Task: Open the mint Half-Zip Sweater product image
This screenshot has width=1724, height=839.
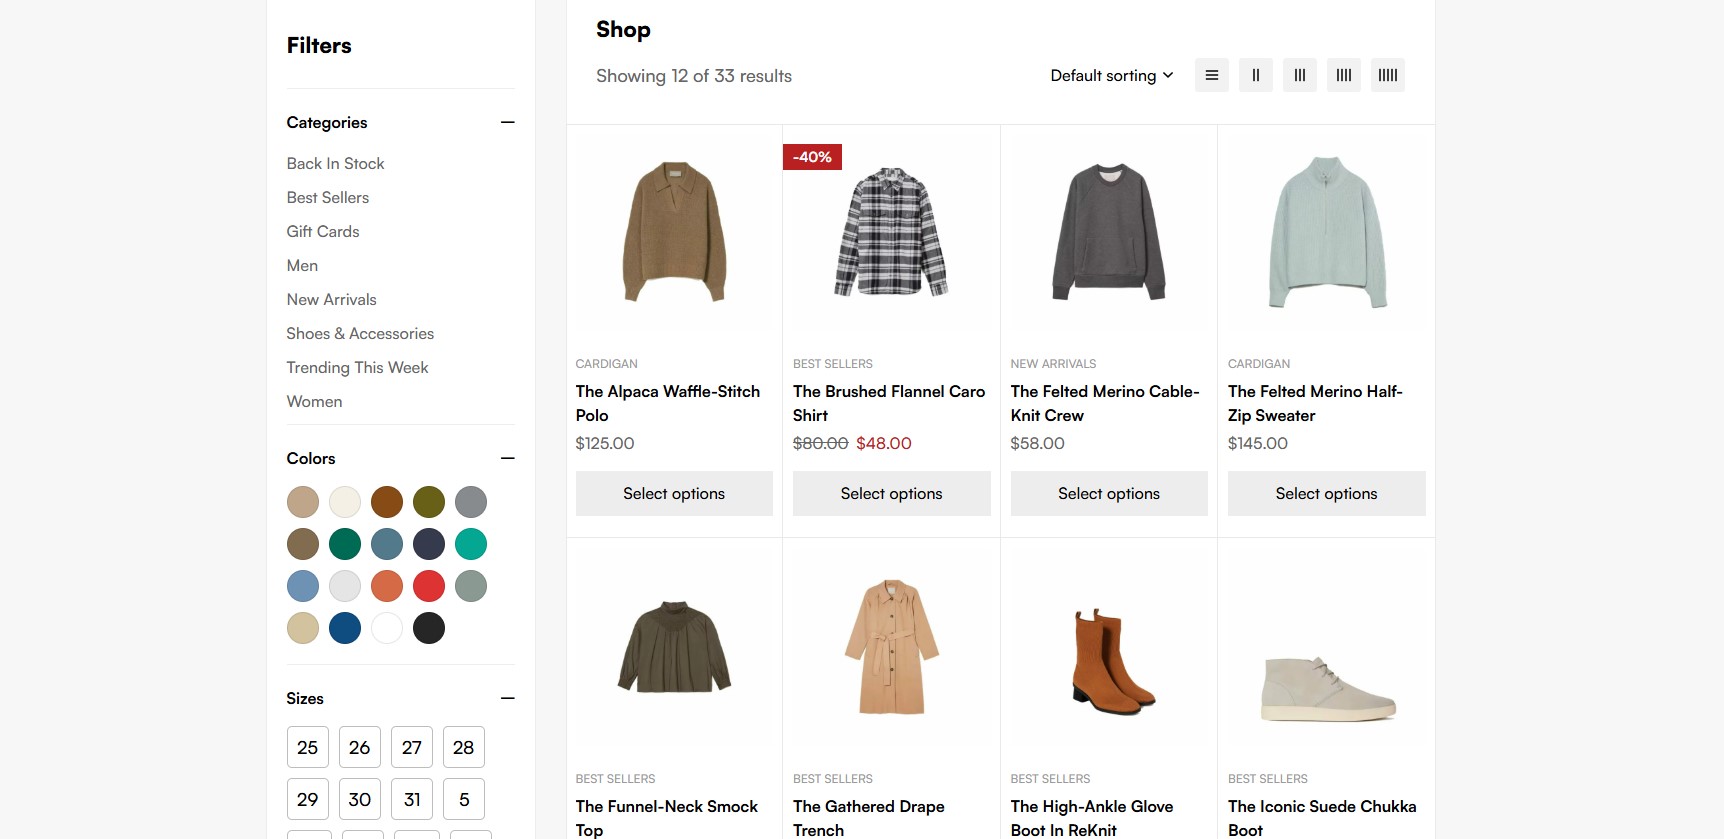Action: point(1327,232)
